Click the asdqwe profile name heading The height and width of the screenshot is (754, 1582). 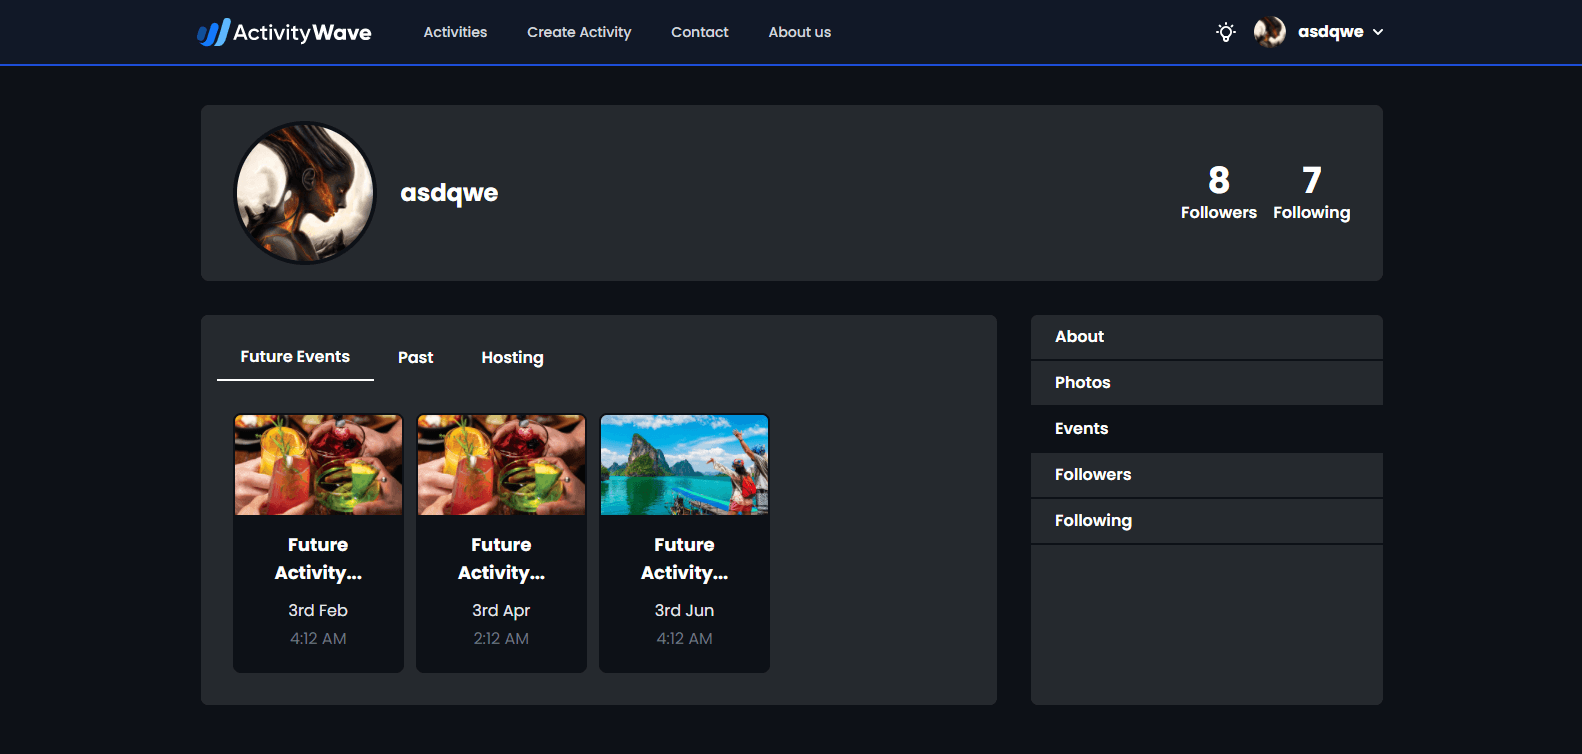(x=449, y=193)
